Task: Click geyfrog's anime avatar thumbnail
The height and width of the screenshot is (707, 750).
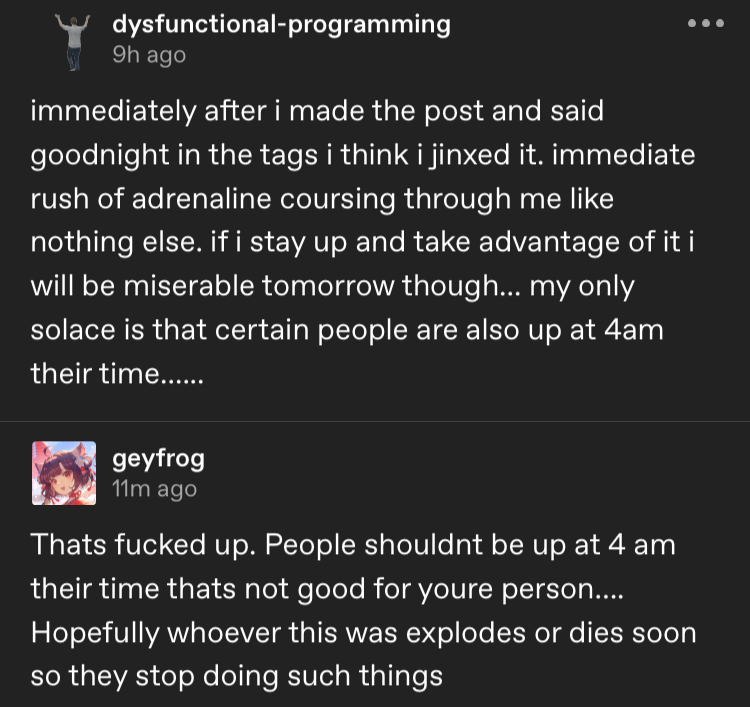Action: 64,473
